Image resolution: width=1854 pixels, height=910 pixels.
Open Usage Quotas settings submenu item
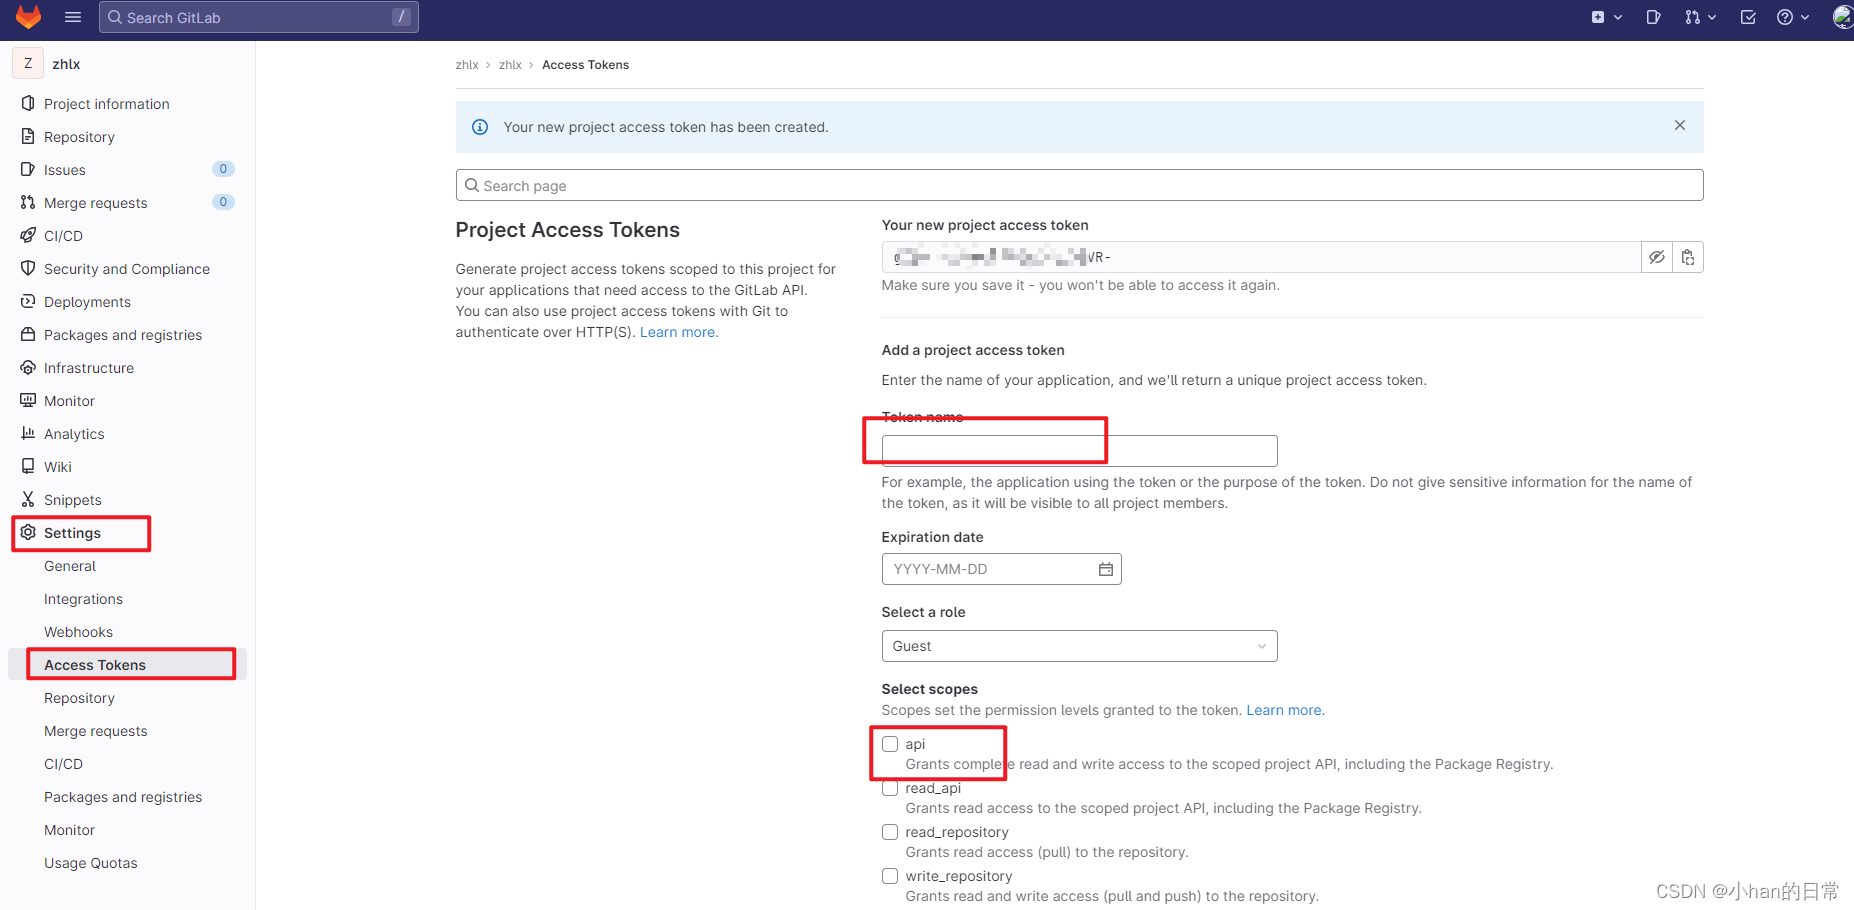pyautogui.click(x=91, y=863)
